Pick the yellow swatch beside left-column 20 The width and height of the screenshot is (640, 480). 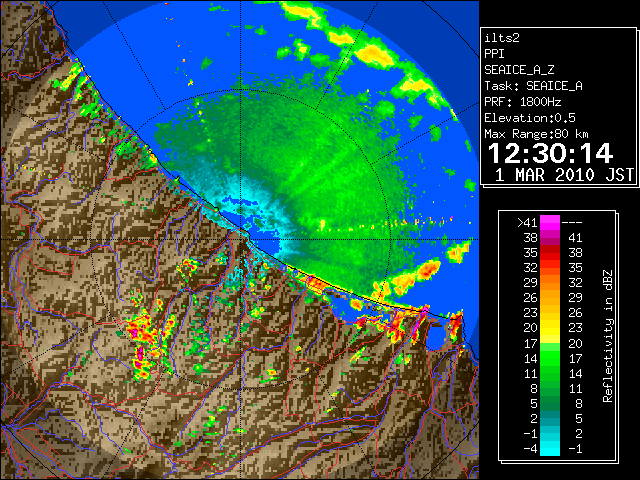(550, 328)
